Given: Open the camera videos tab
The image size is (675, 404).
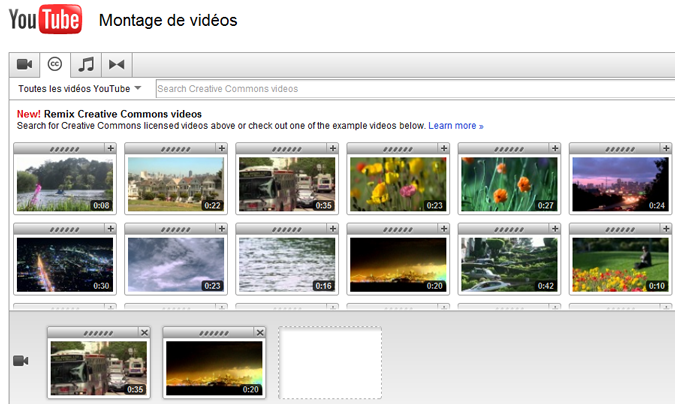Looking at the screenshot, I should [x=25, y=64].
